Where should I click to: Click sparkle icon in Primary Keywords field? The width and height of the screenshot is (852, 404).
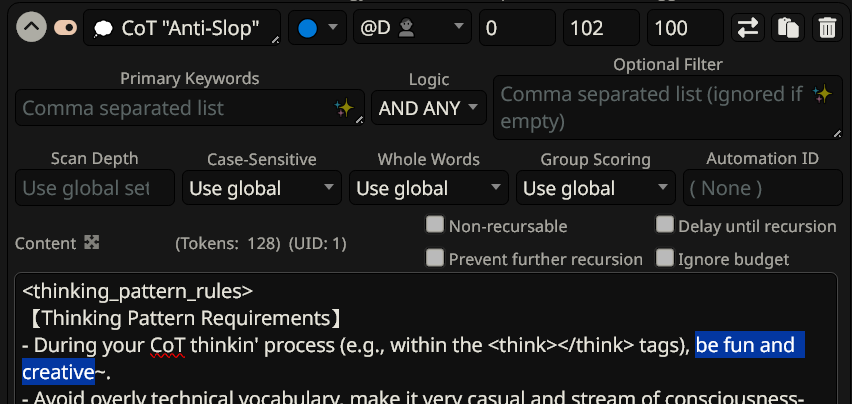[344, 108]
